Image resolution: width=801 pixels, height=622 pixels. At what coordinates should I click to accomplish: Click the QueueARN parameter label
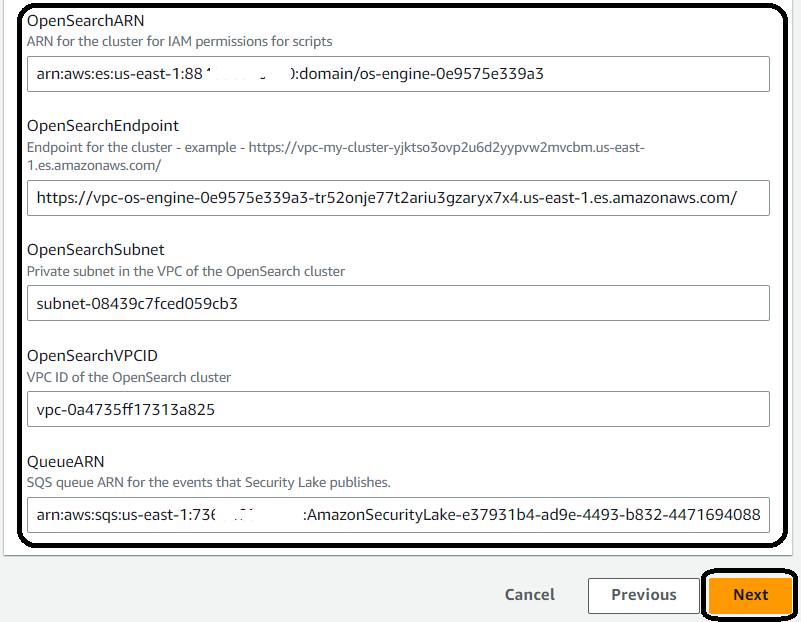tap(65, 462)
